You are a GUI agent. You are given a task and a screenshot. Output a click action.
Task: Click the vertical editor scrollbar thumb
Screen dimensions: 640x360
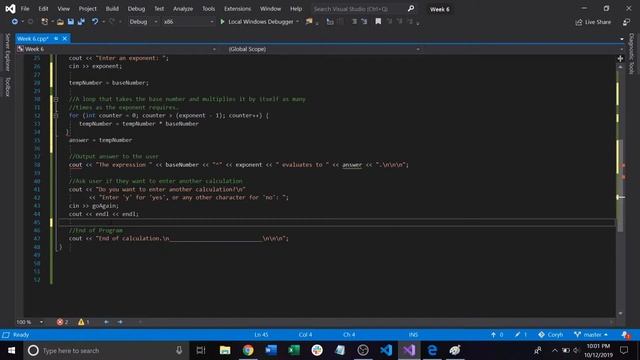620,186
